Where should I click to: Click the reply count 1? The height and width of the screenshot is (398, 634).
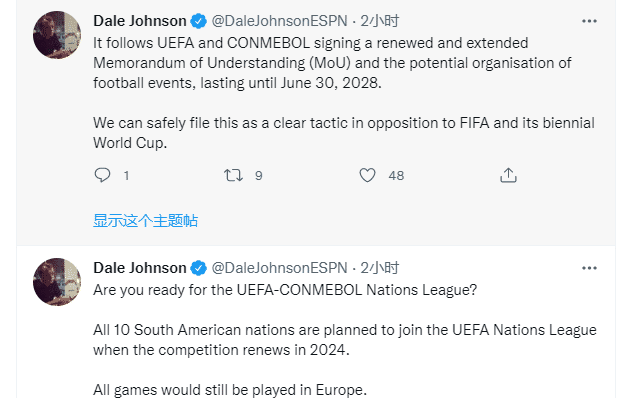127,176
